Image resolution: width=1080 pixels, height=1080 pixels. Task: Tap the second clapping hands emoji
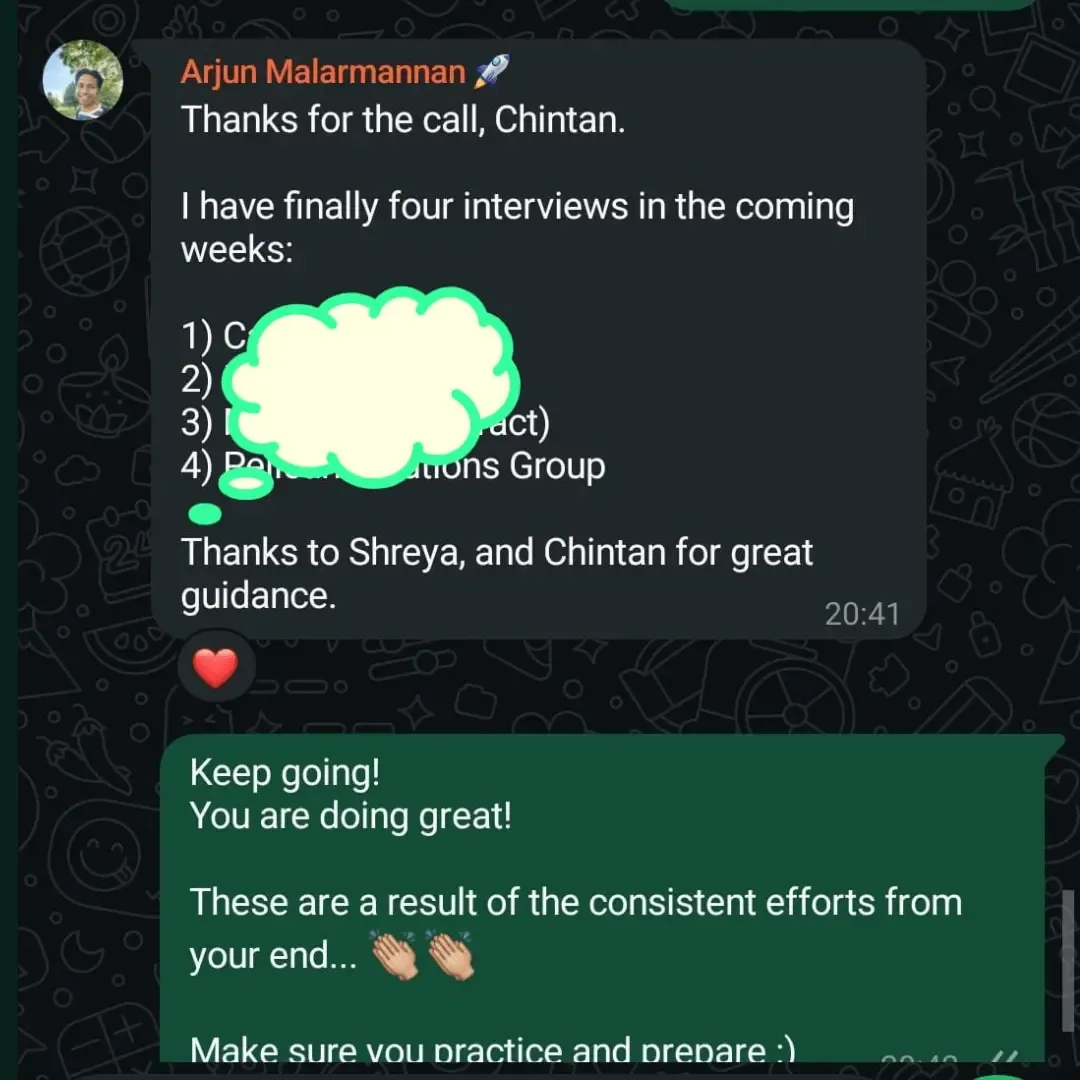[x=450, y=955]
